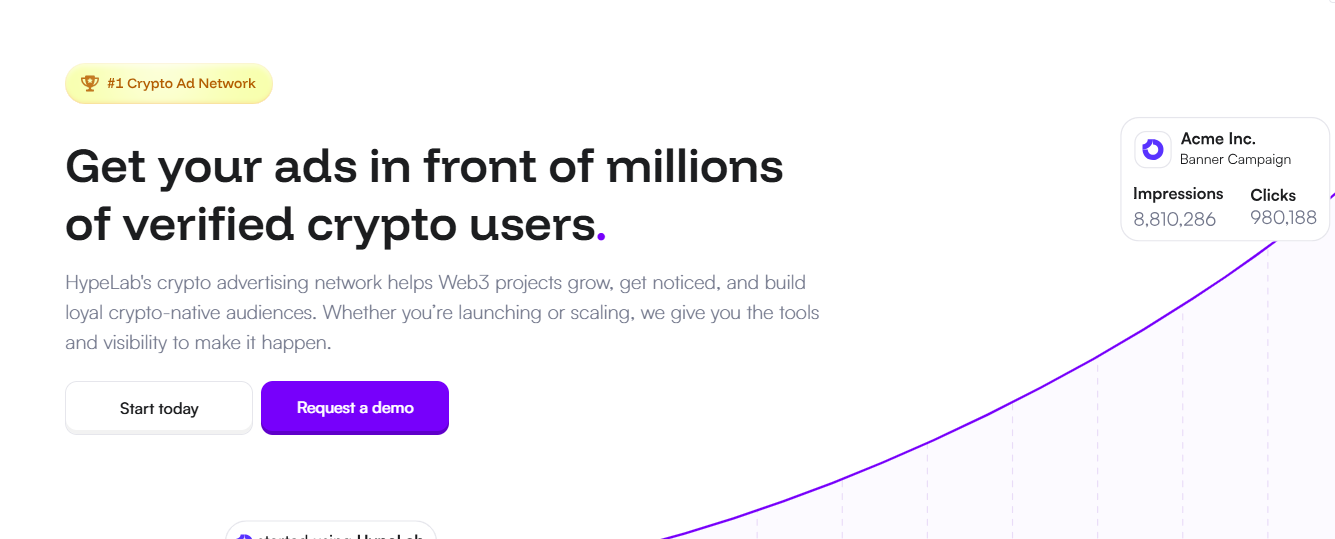Select the Acme Inc. company name
The height and width of the screenshot is (539, 1335).
pos(1217,139)
